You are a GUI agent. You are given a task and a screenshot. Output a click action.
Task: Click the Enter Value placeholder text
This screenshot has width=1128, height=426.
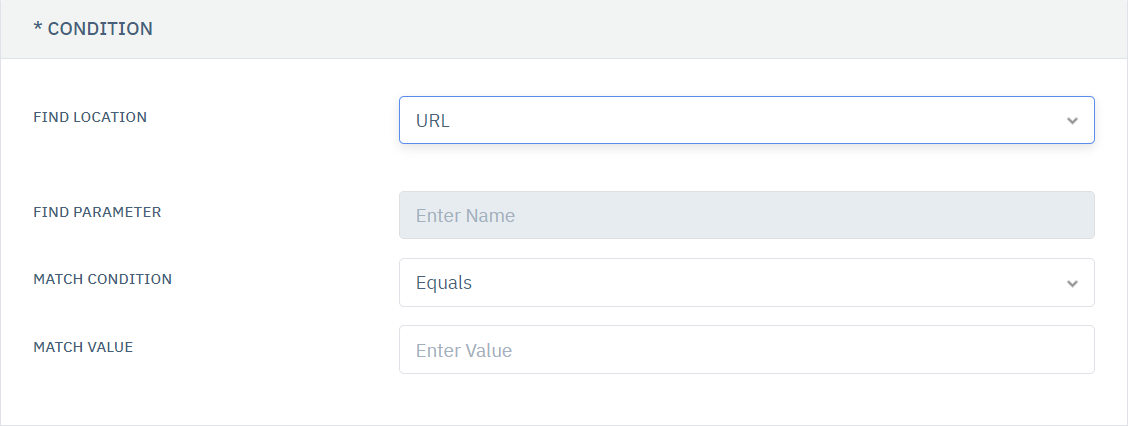point(464,351)
